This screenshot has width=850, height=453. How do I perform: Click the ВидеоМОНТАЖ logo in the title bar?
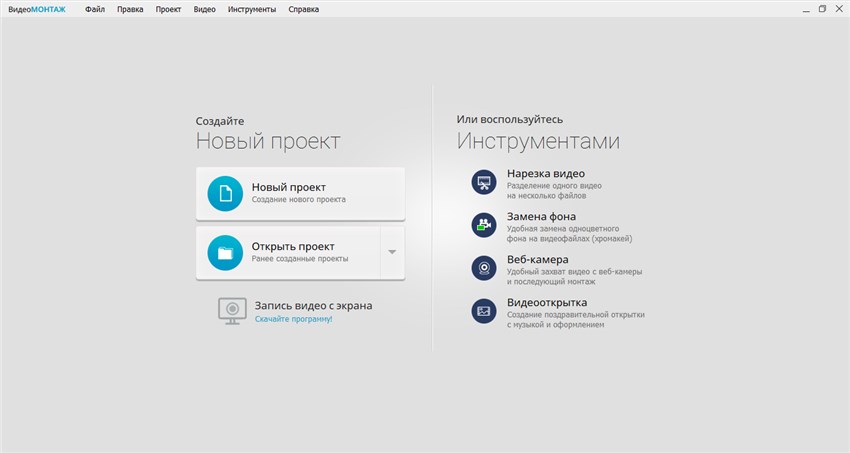coord(36,9)
